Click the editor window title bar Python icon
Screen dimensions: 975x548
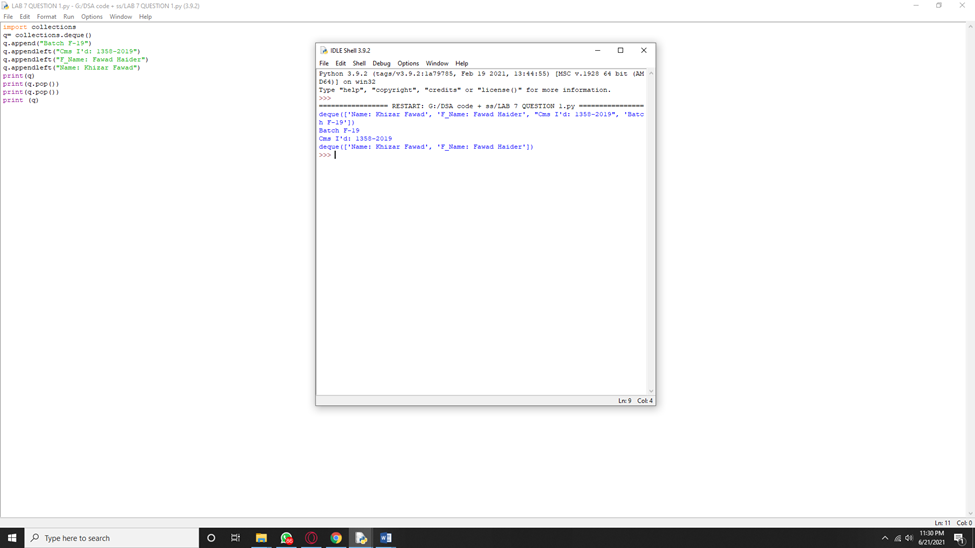click(x=6, y=6)
